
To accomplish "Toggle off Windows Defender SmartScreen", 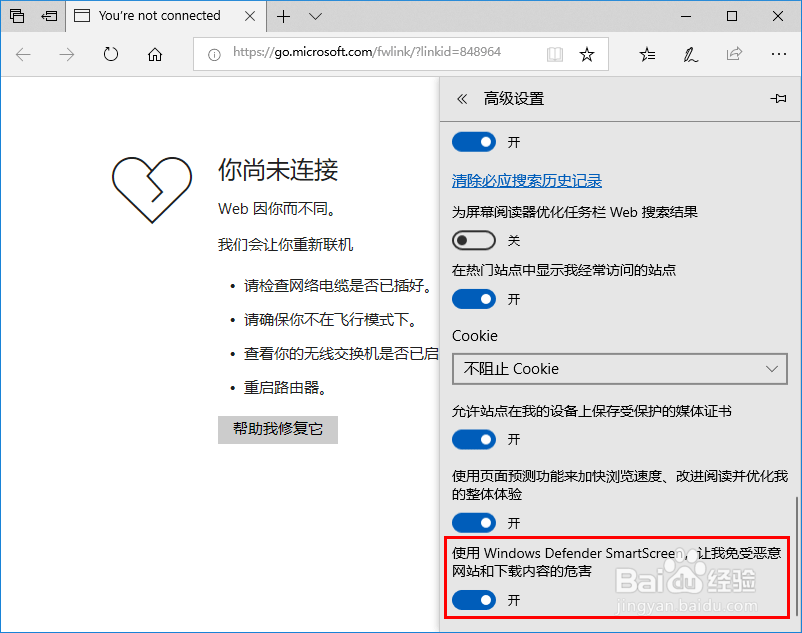I will [473, 600].
